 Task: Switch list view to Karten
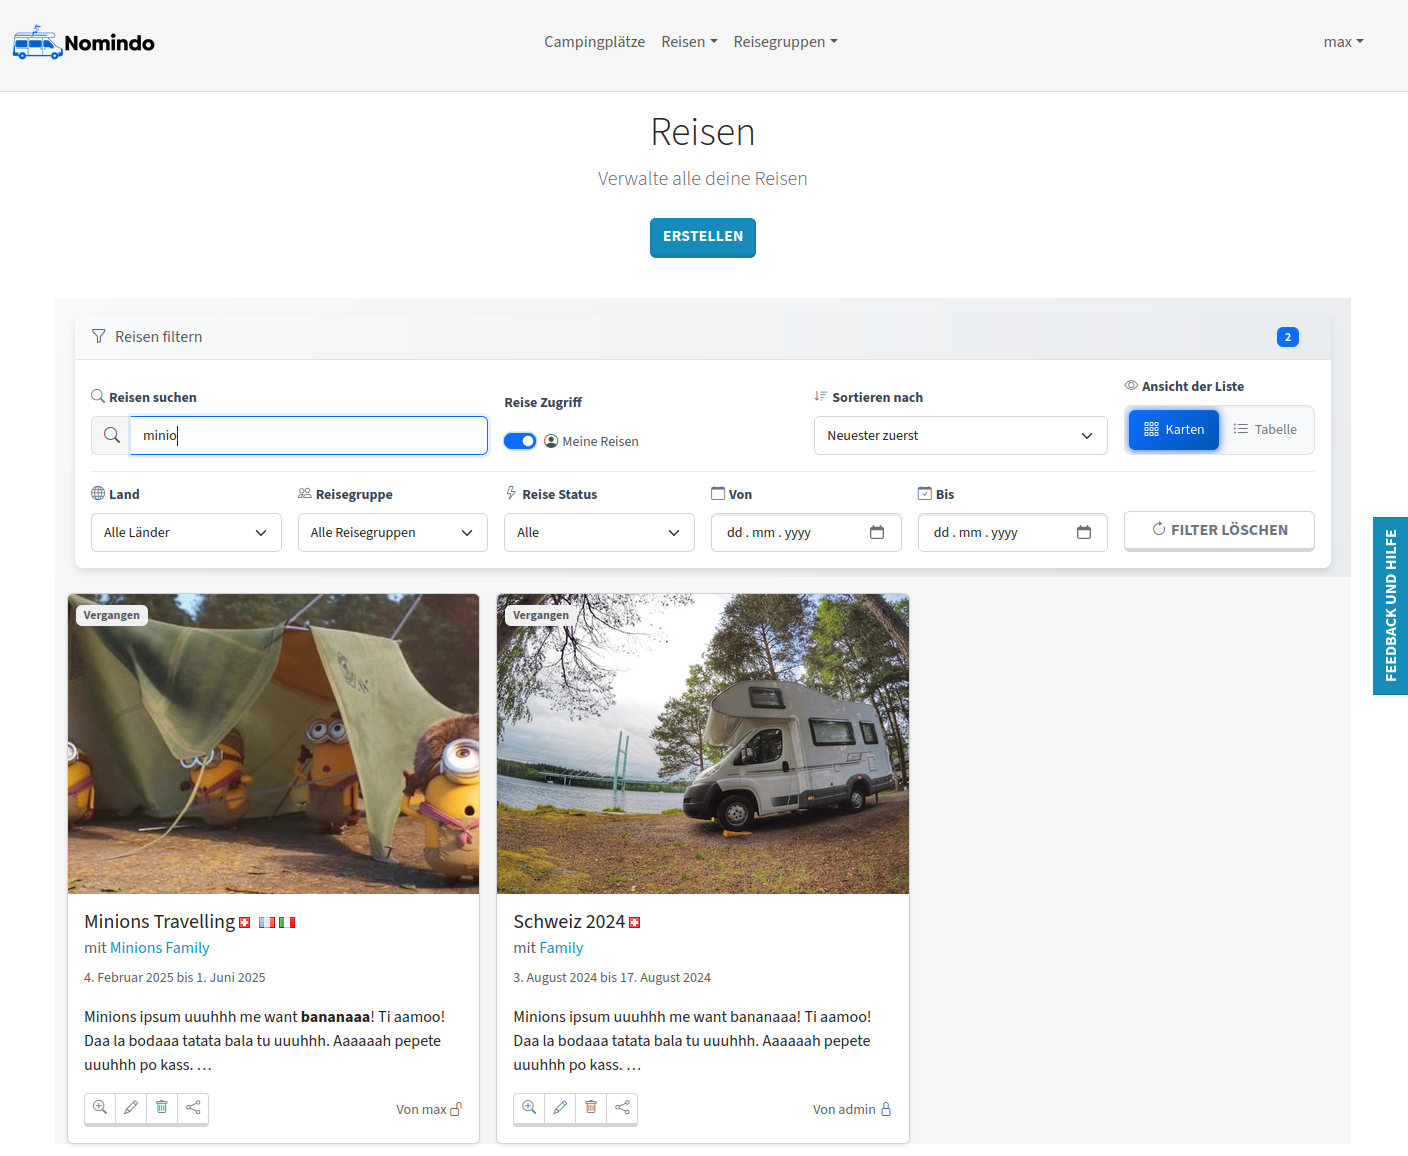click(x=1174, y=430)
